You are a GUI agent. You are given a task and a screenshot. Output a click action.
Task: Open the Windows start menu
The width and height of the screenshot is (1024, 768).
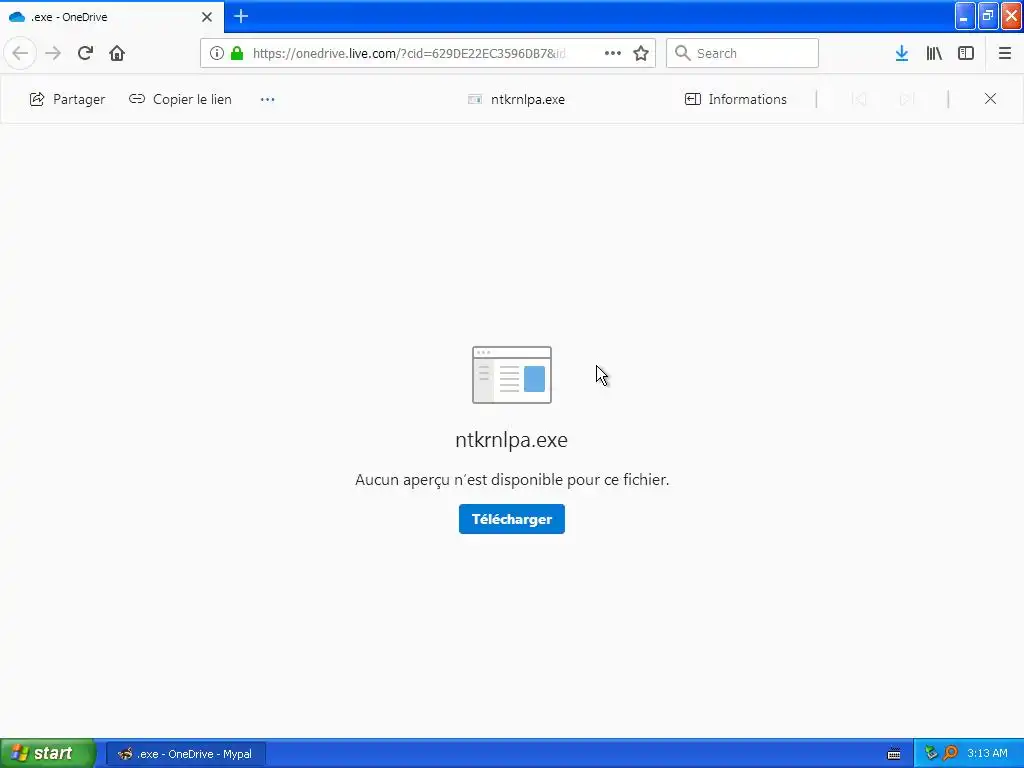pos(48,754)
